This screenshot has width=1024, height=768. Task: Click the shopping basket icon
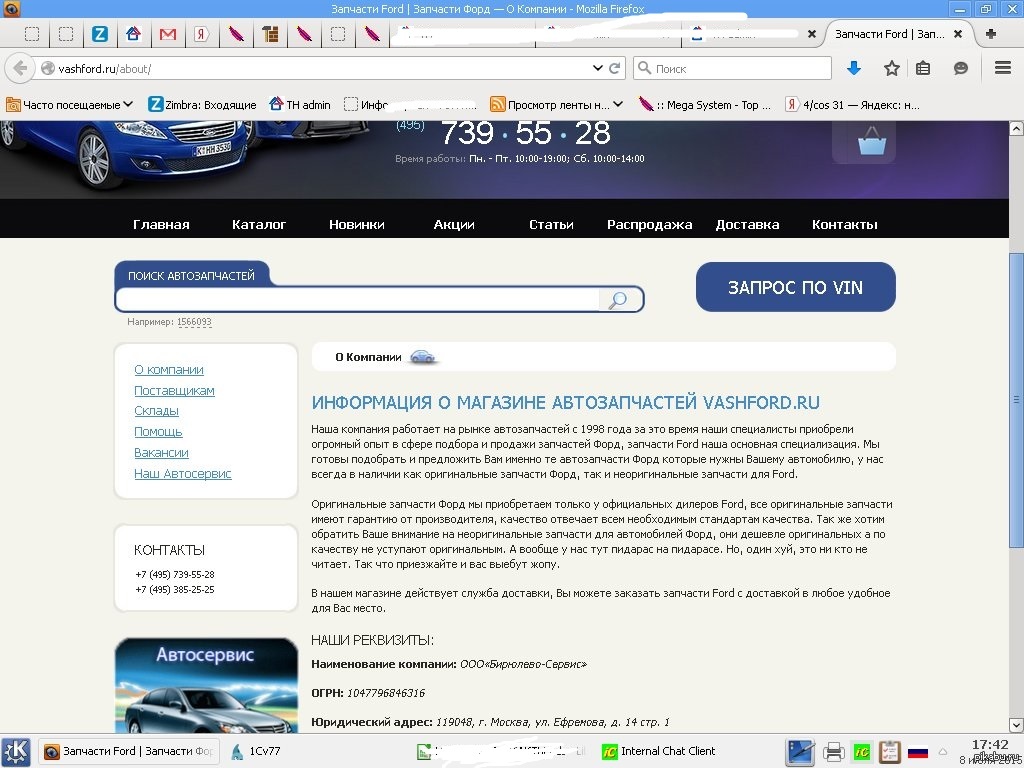pos(871,143)
